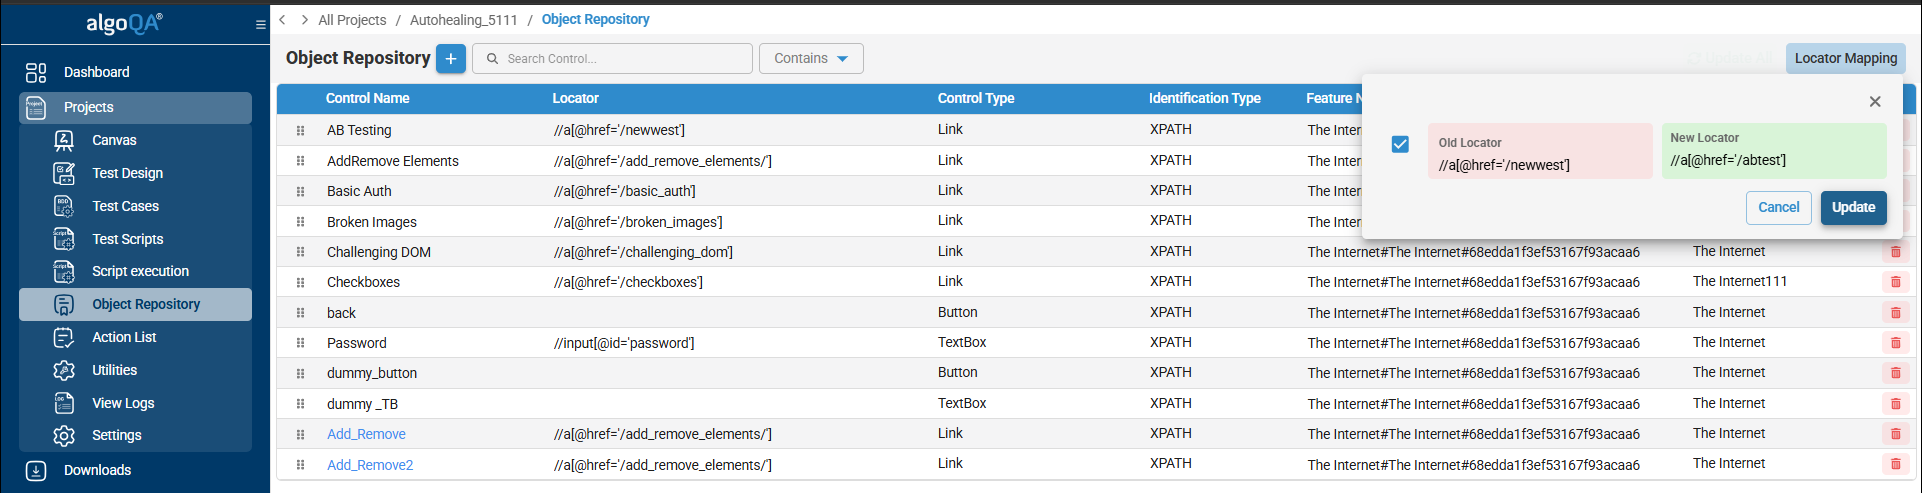Open the Add_Remove2 control link

[x=370, y=465]
